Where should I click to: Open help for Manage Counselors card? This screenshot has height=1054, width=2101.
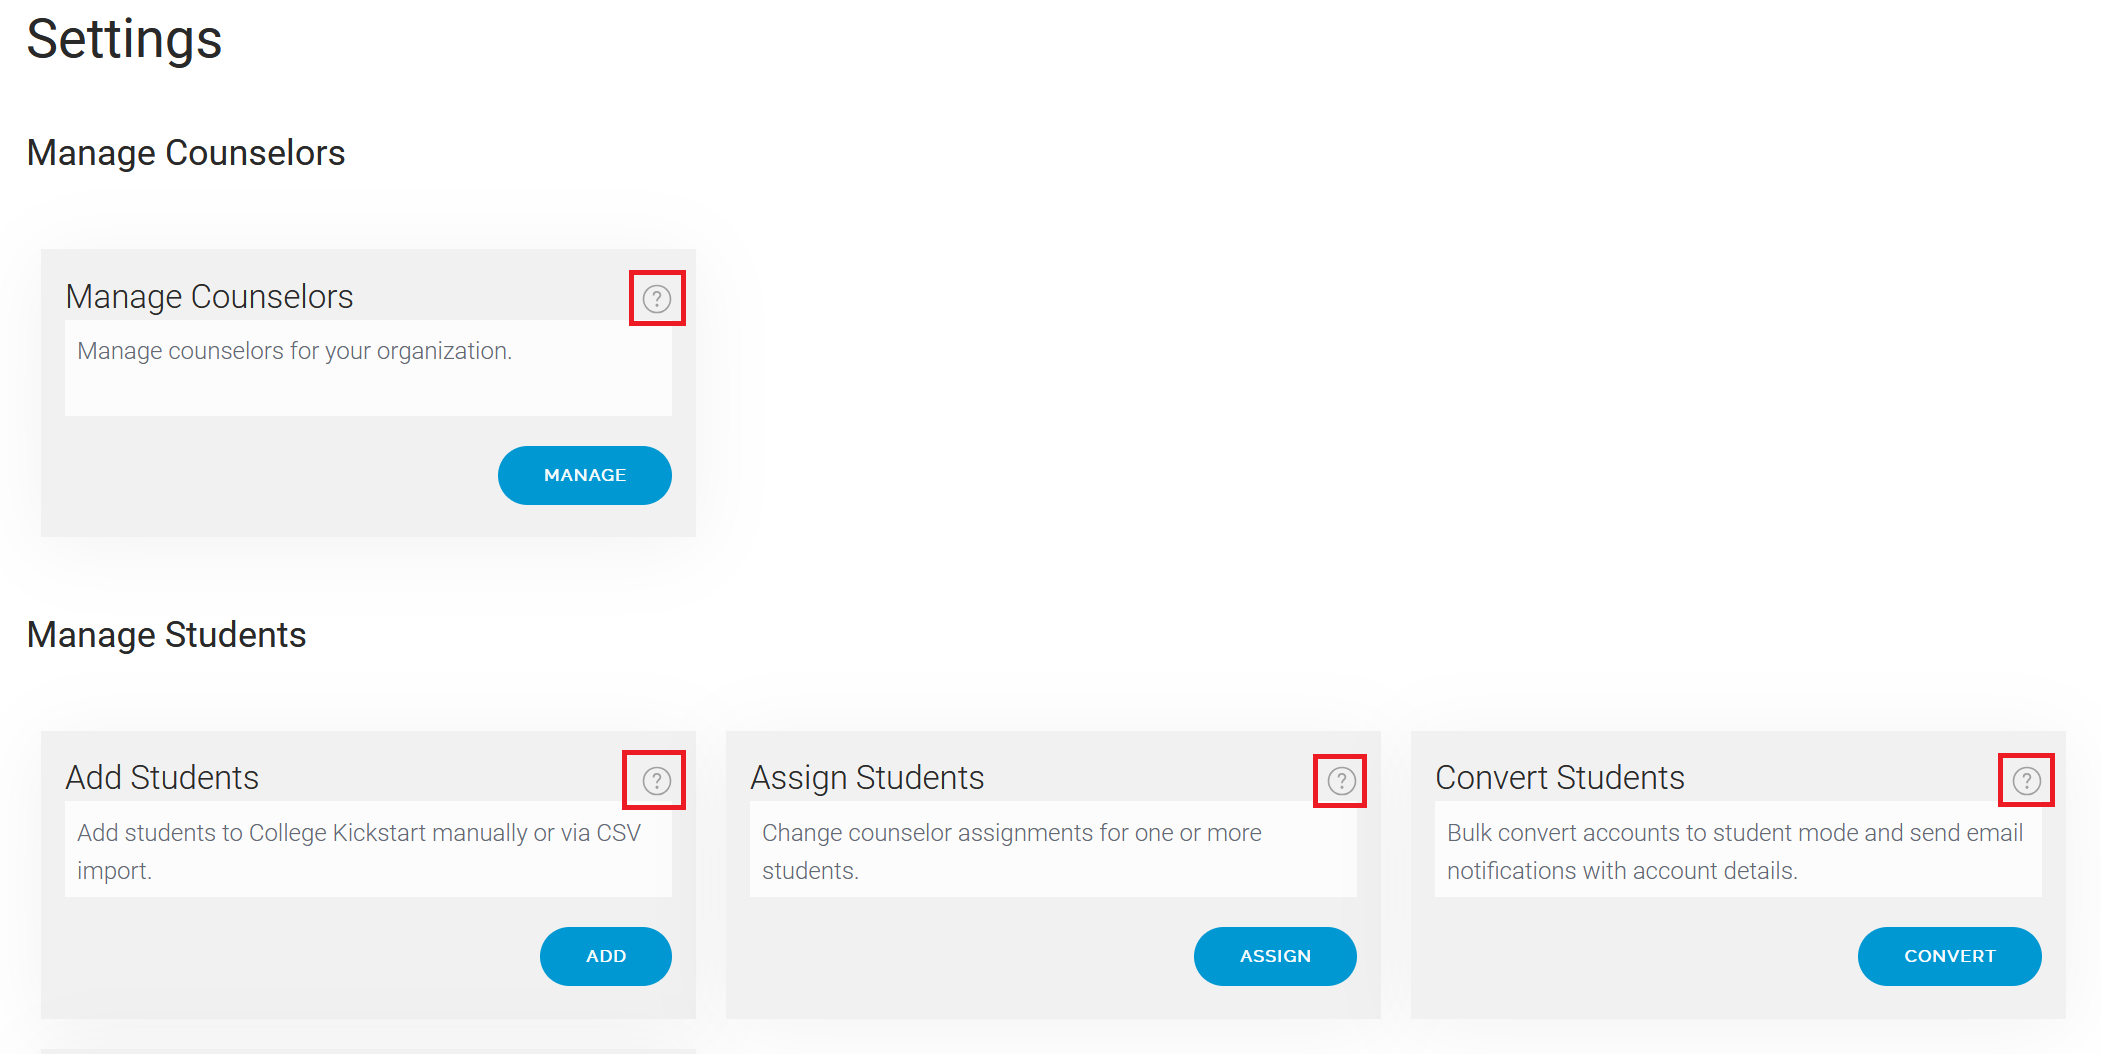click(x=656, y=298)
